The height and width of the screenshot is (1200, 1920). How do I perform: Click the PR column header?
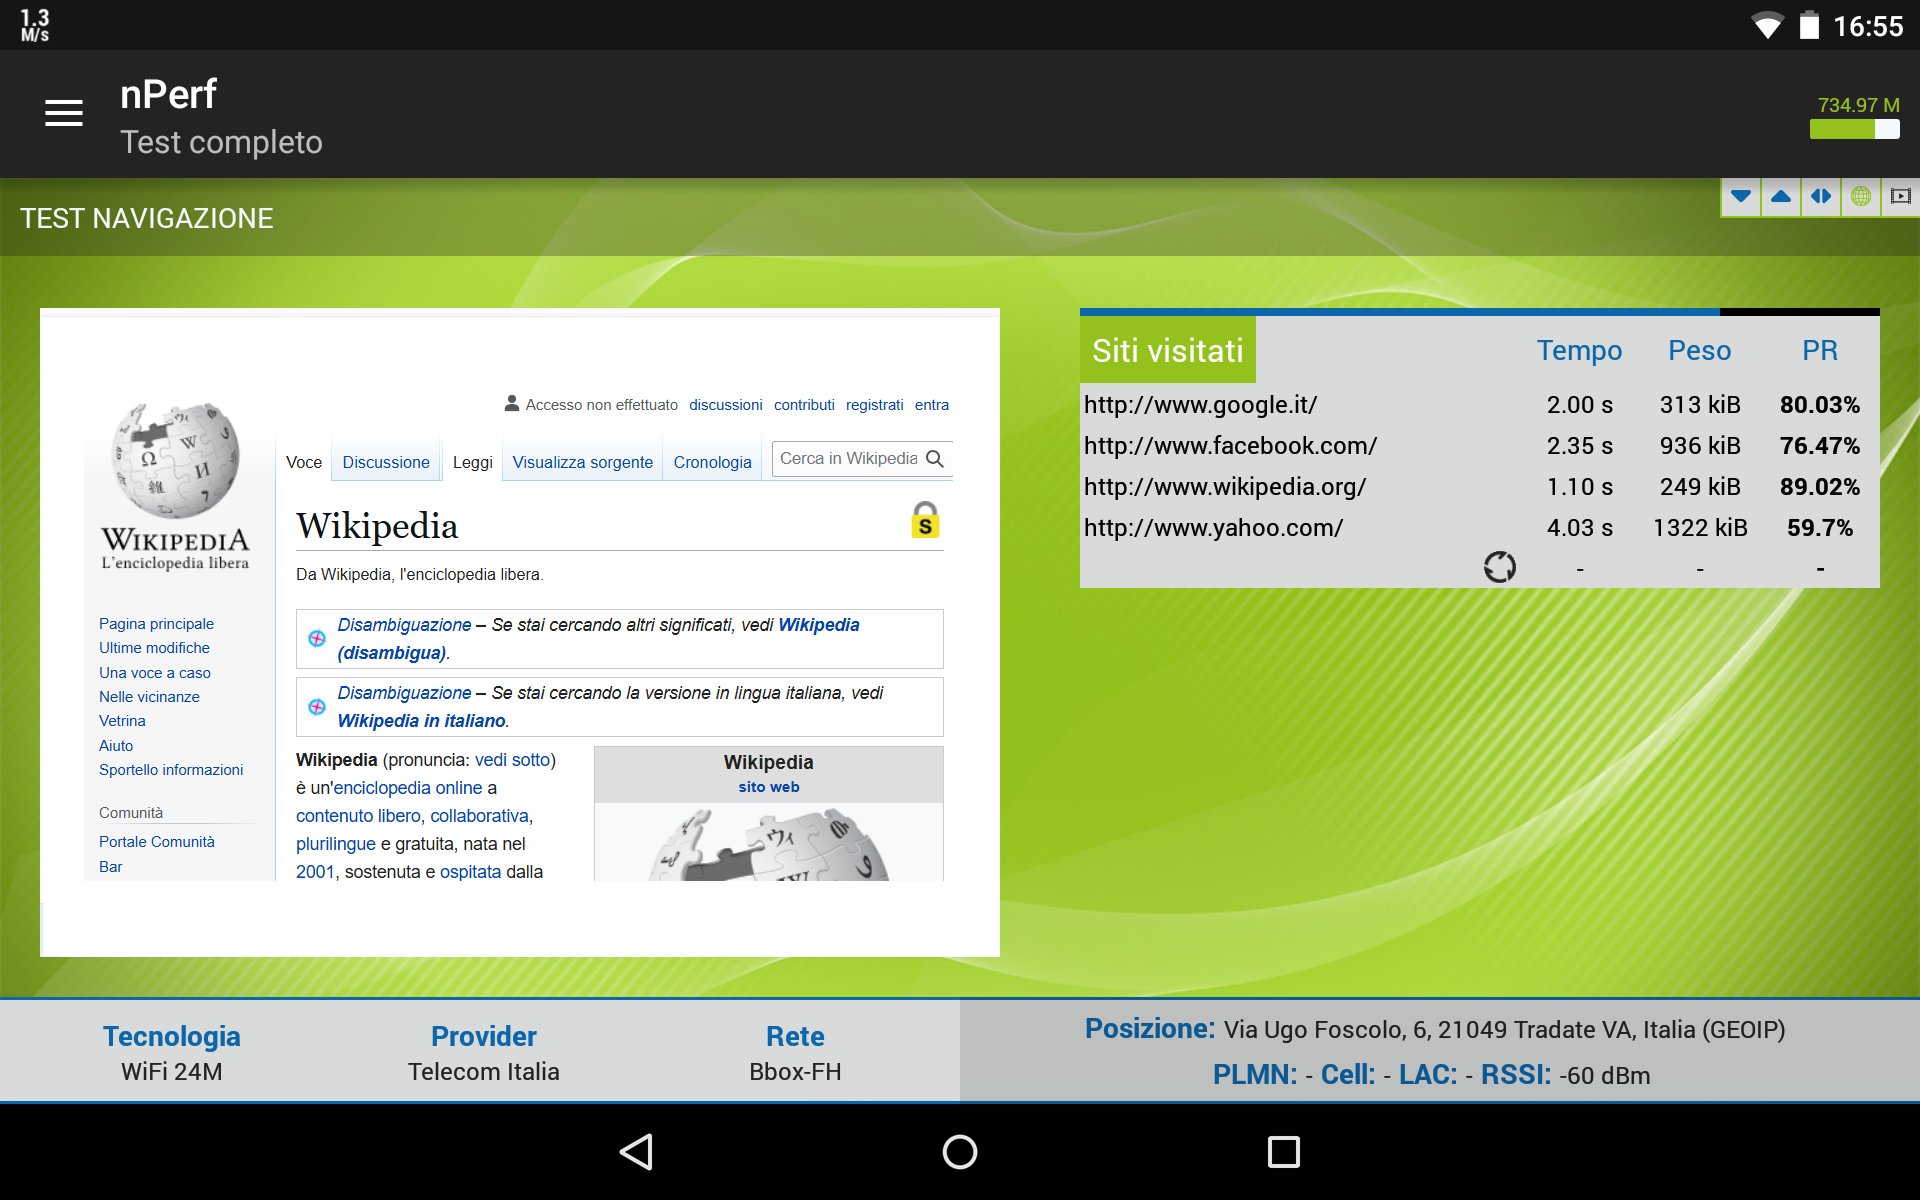(x=1820, y=351)
